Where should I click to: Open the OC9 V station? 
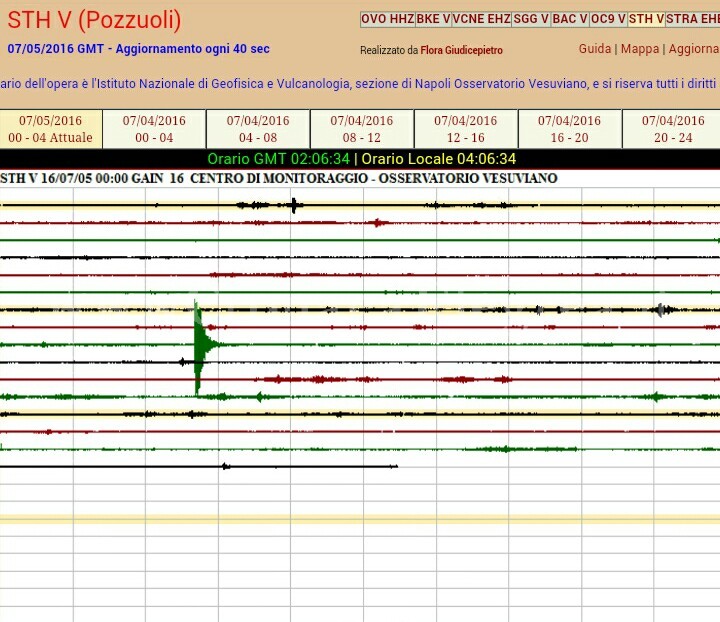point(609,19)
